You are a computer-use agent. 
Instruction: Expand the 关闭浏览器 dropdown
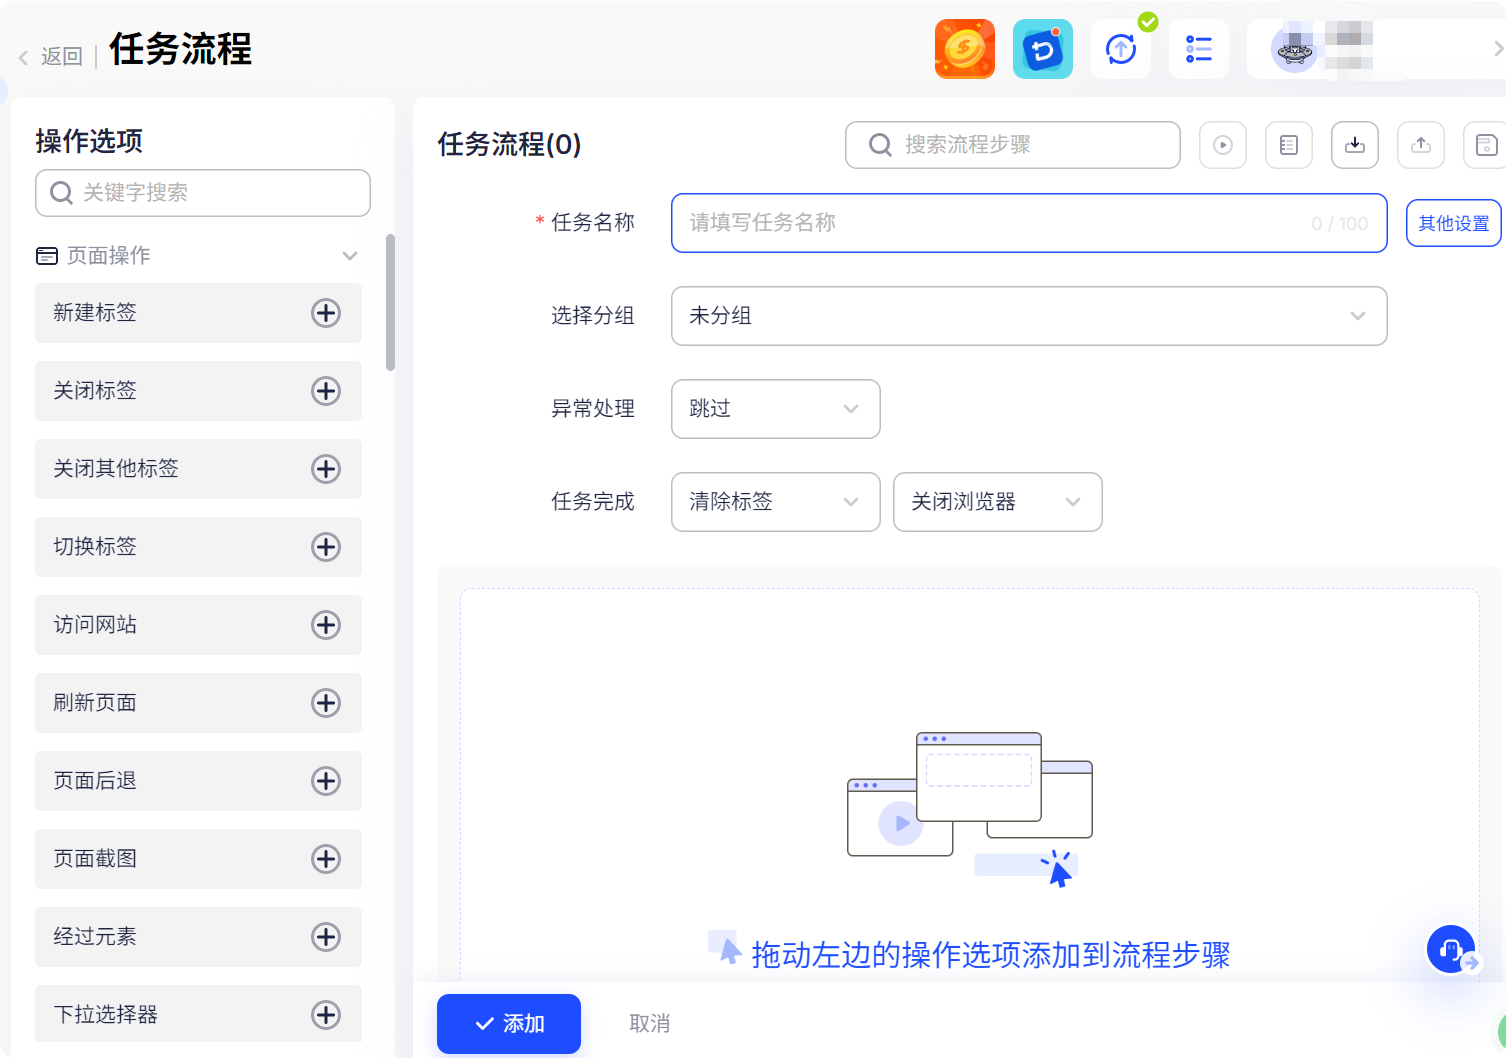coord(997,502)
